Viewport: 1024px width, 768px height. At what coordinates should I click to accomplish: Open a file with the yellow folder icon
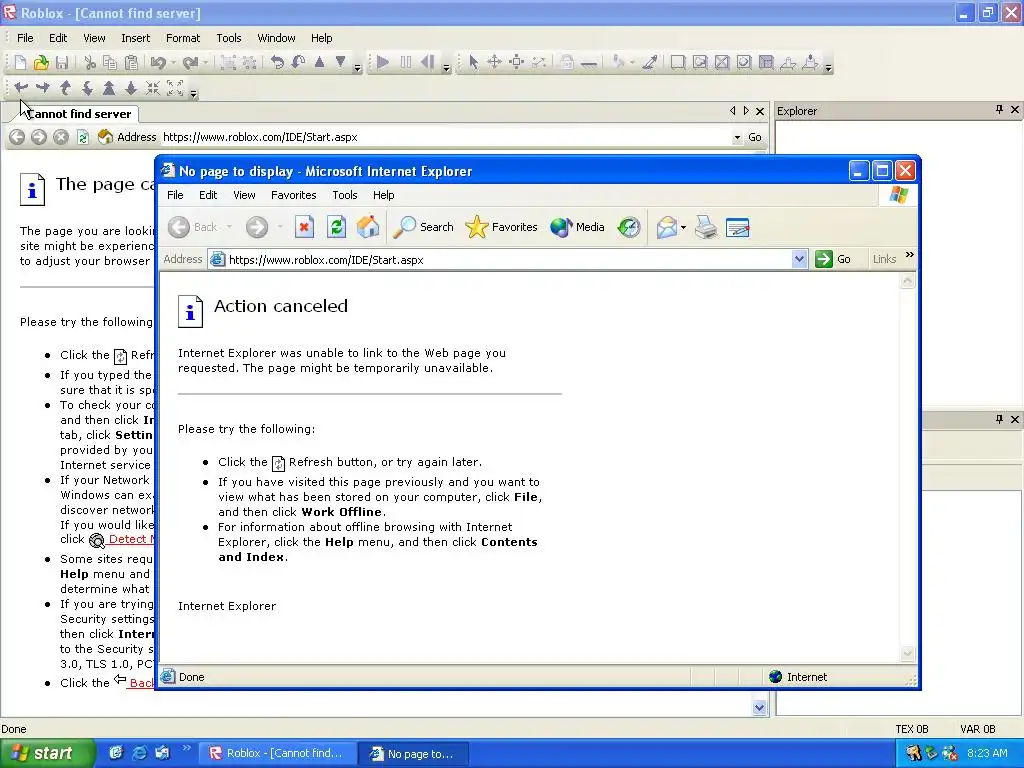[41, 63]
